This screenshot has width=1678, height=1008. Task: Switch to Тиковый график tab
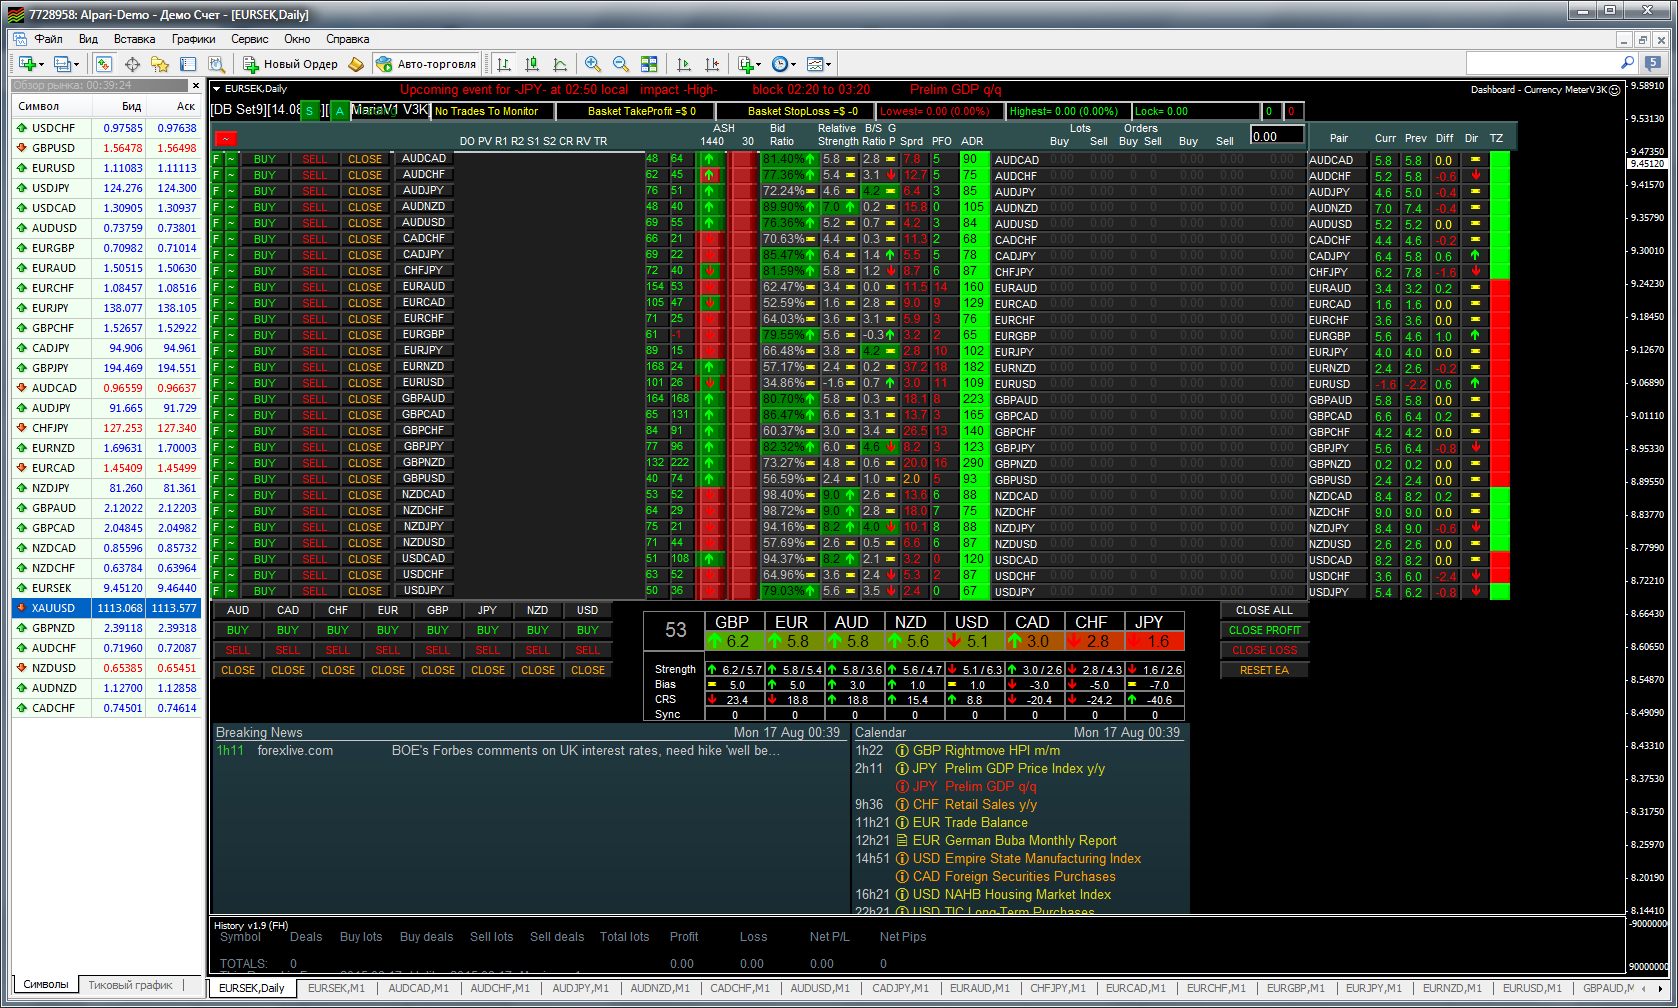(130, 985)
